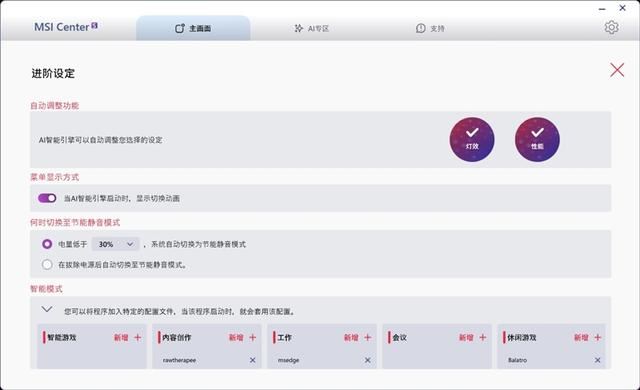
Task: Go to the 支持 tab
Action: coord(430,28)
